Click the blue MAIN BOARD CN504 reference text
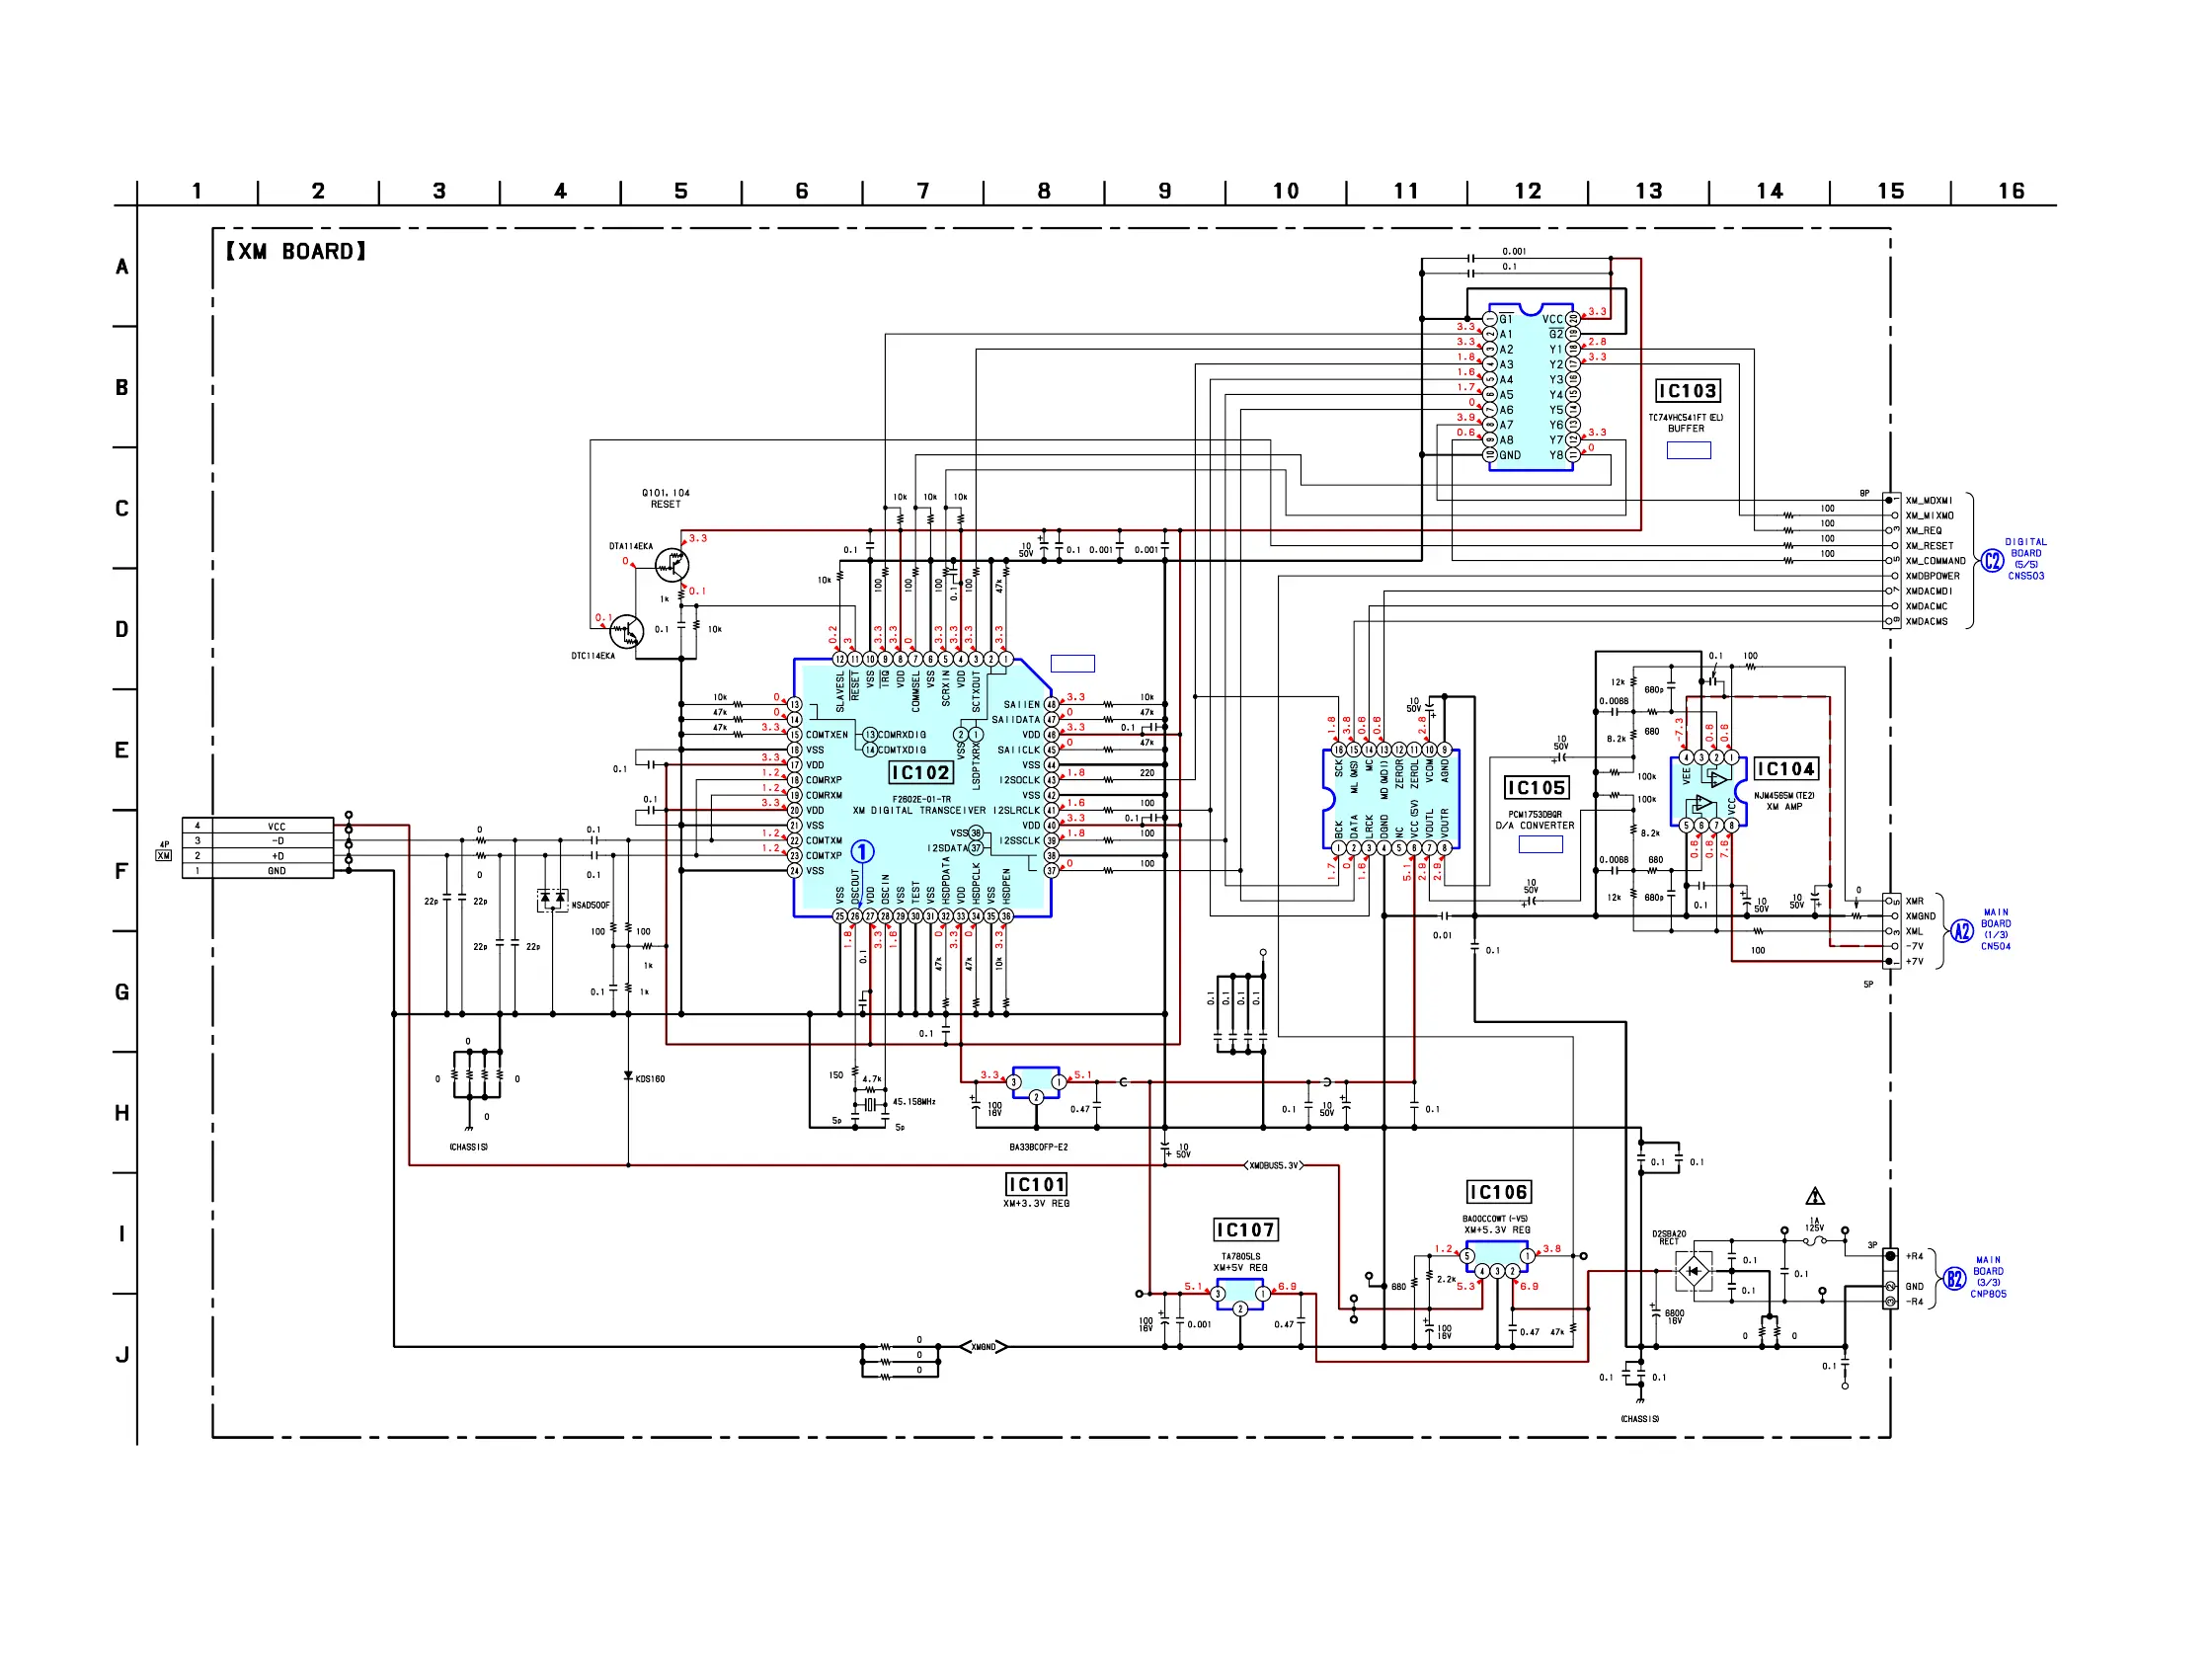 point(1995,929)
